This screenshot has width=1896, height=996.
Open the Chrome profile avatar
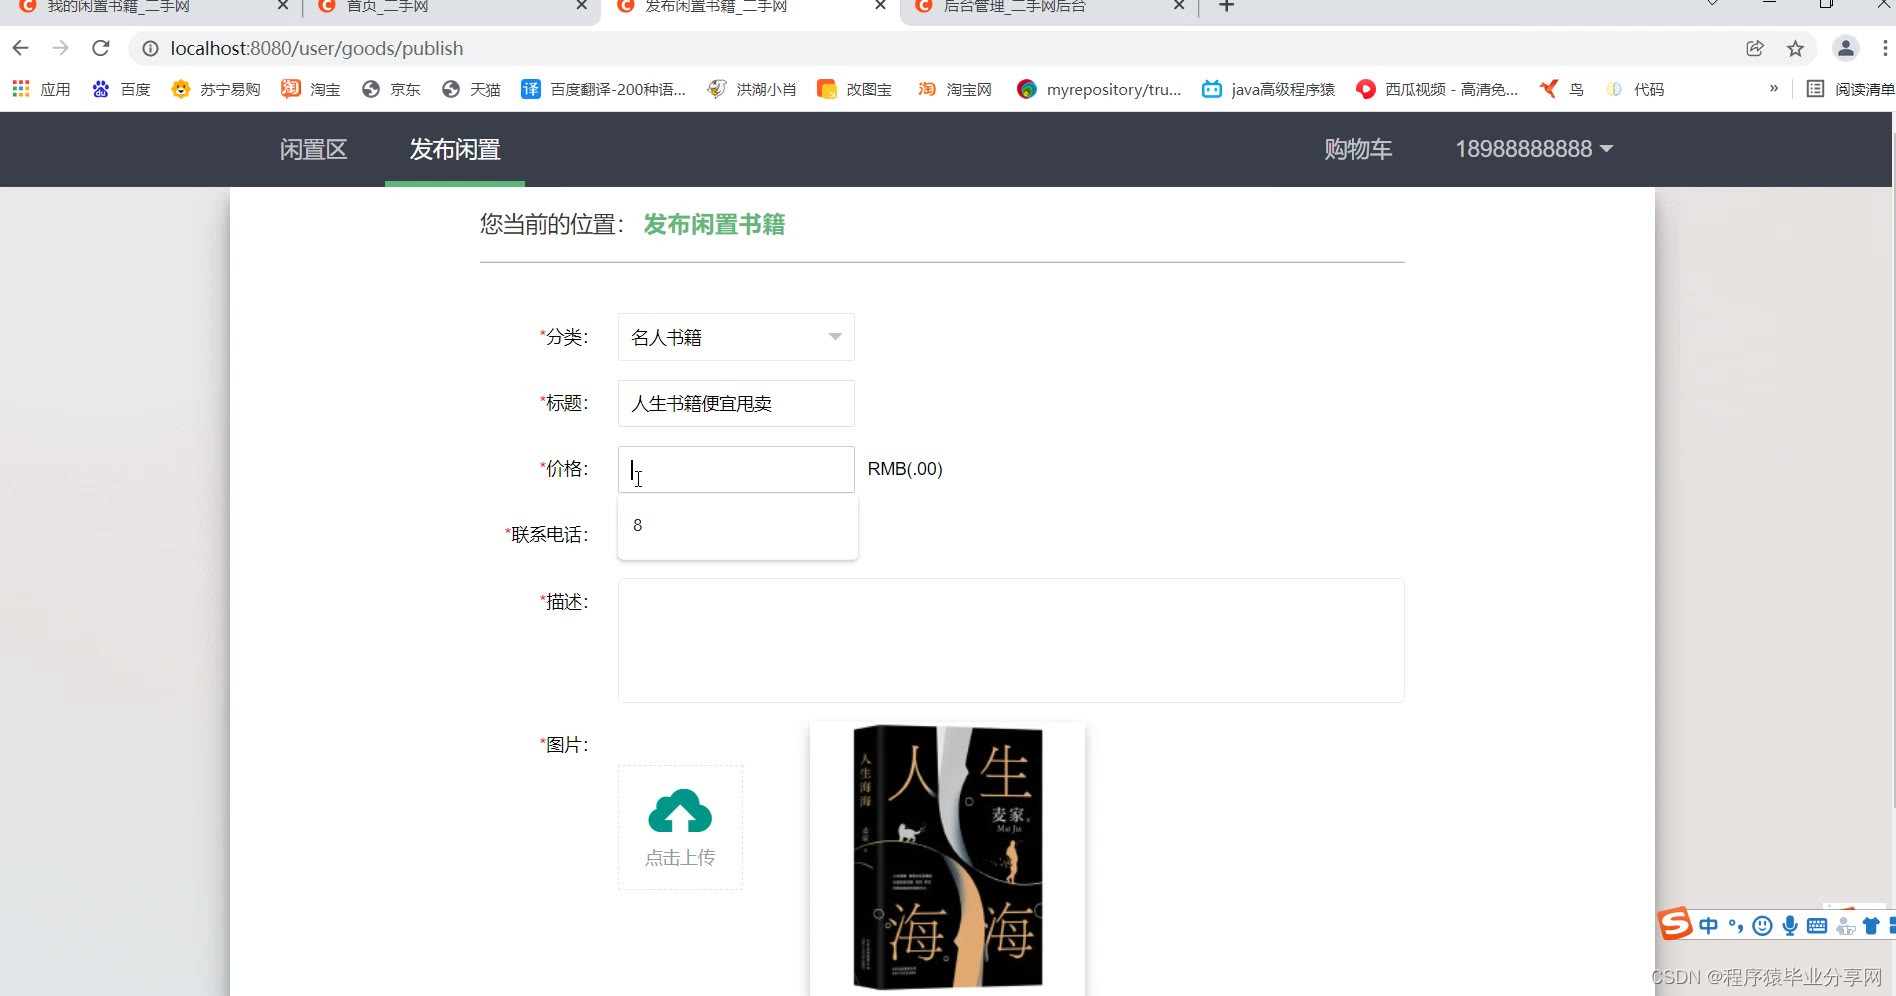(1845, 48)
